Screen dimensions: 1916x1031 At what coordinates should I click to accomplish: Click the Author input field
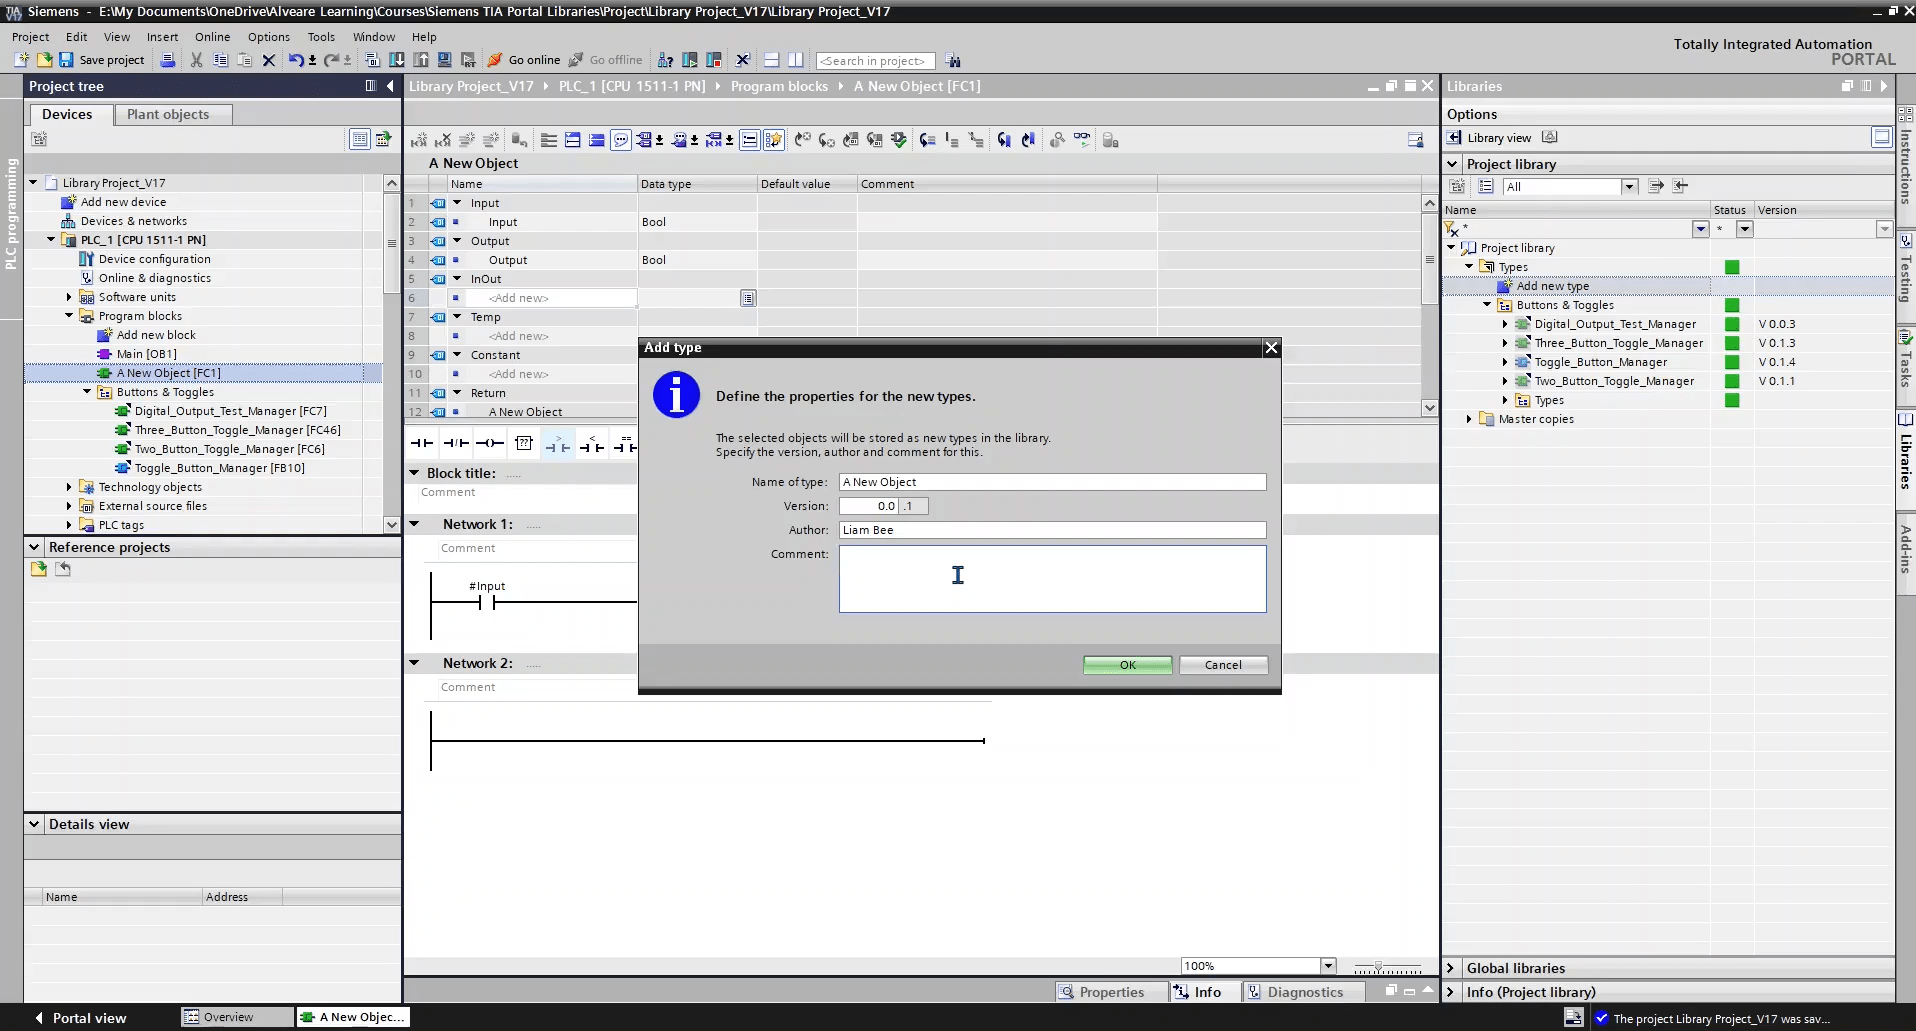click(1052, 530)
